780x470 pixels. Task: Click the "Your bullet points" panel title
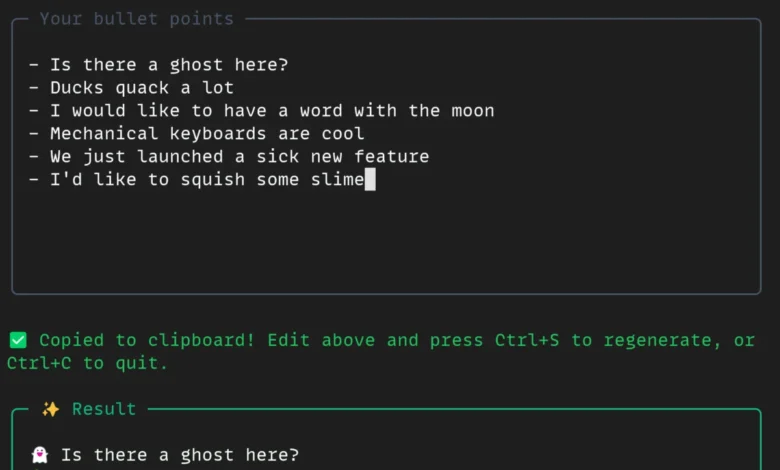point(136,19)
